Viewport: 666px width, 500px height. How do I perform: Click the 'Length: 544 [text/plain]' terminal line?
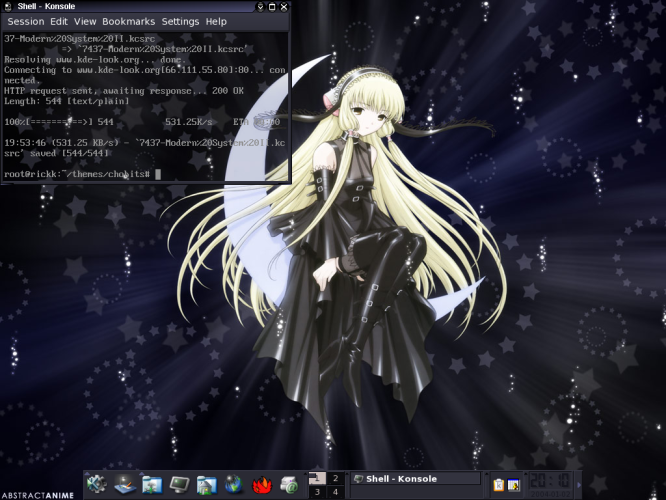click(x=67, y=101)
